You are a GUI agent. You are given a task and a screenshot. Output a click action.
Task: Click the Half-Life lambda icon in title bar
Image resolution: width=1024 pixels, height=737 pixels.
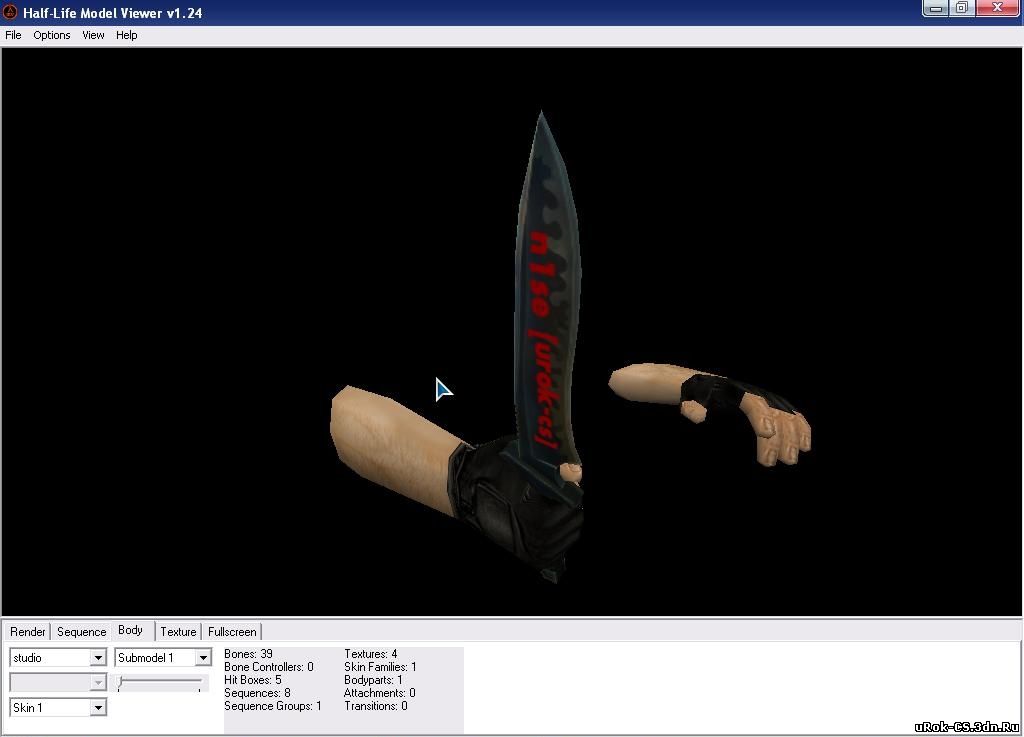(x=10, y=12)
